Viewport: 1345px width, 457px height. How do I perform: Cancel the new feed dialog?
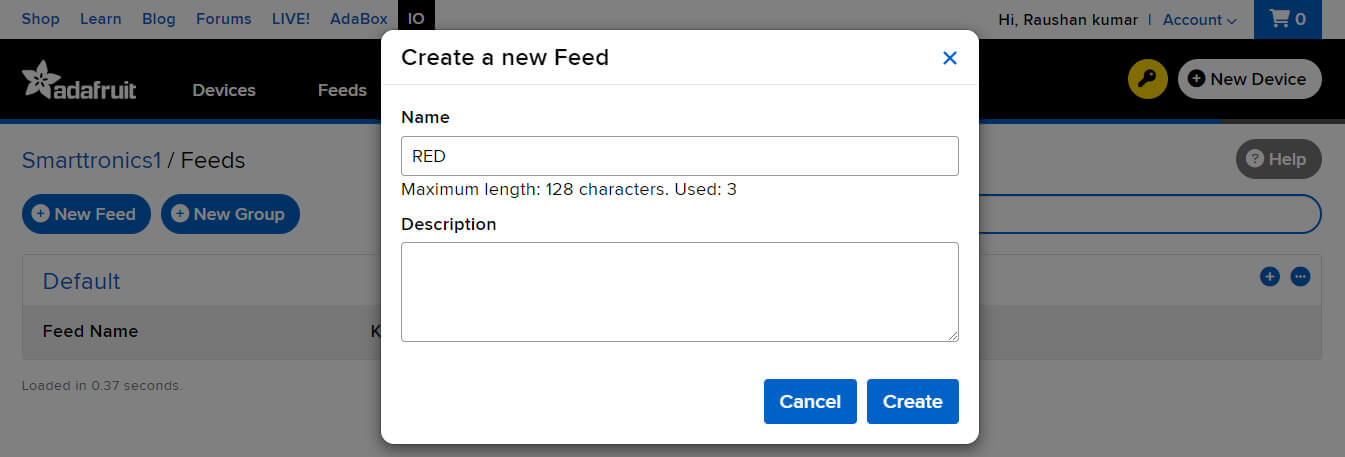(810, 401)
